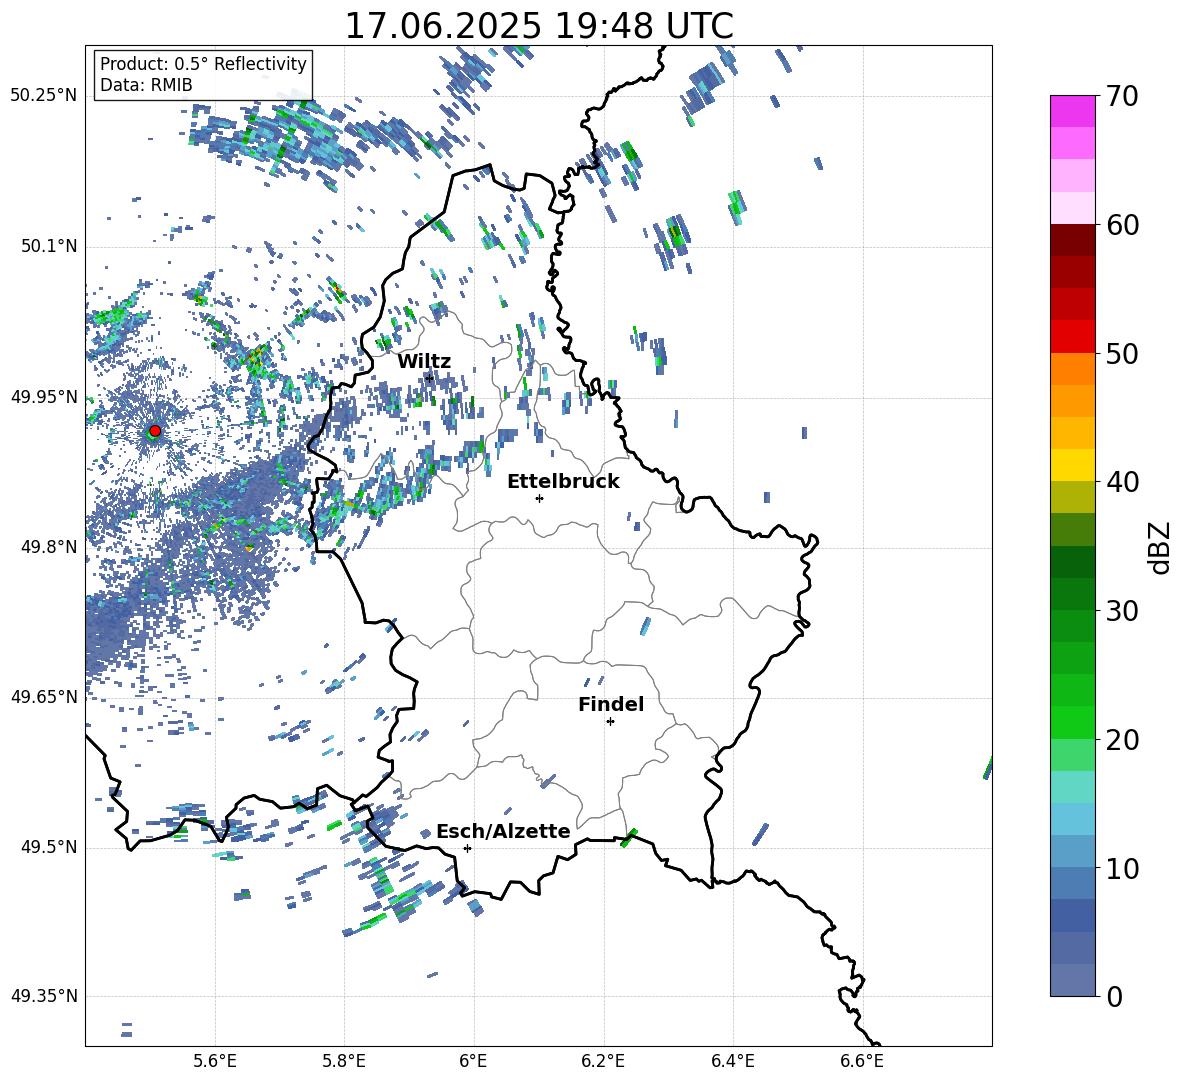This screenshot has width=1184, height=1081.
Task: Click the 60 colorbar tick label
Action: pos(1122,225)
